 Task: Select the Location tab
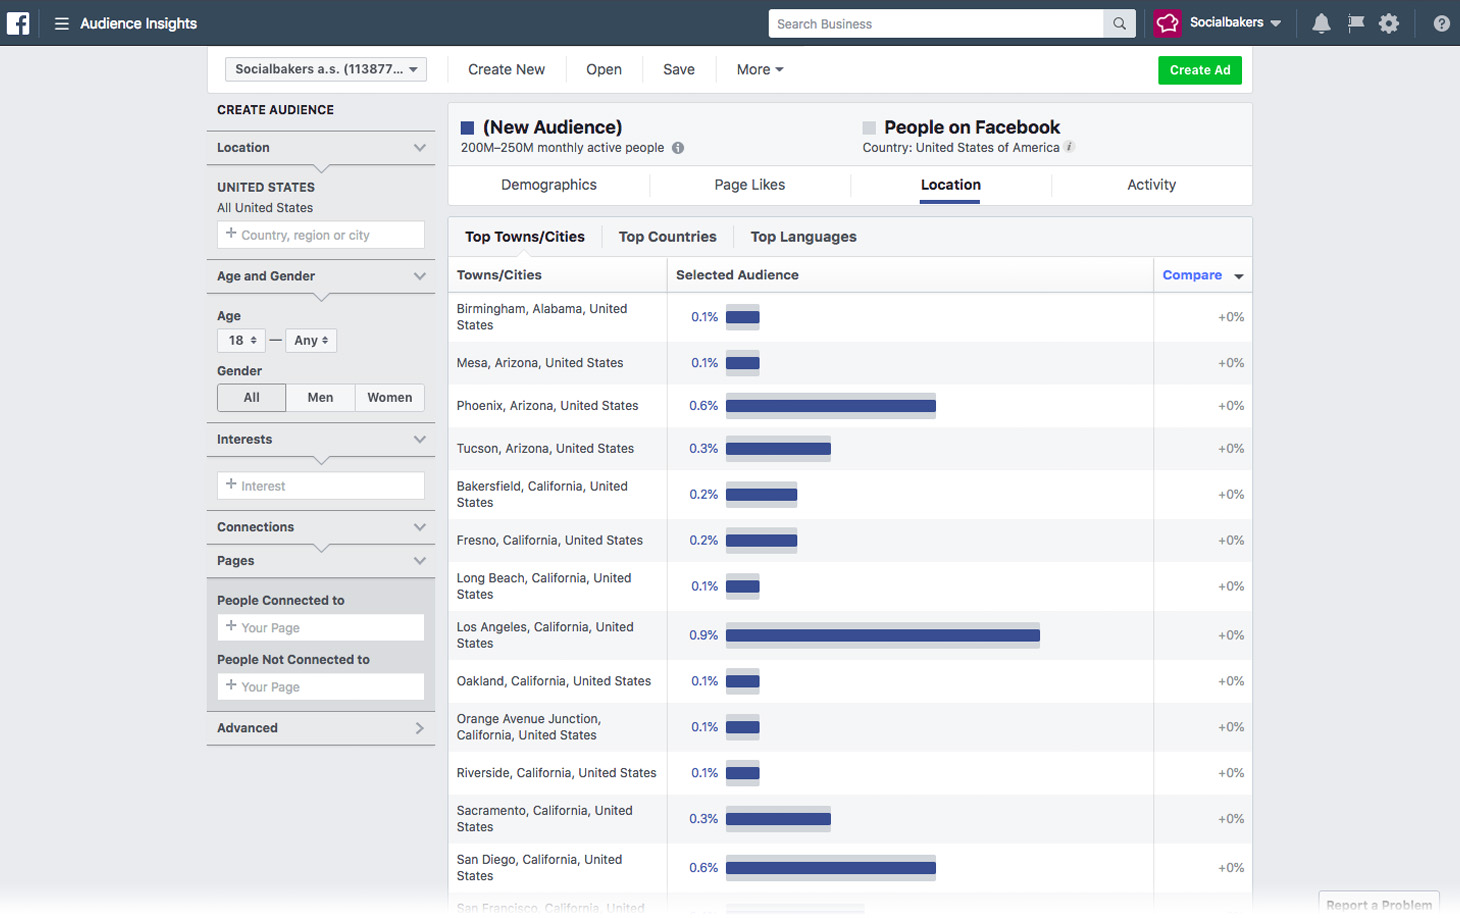tap(950, 185)
